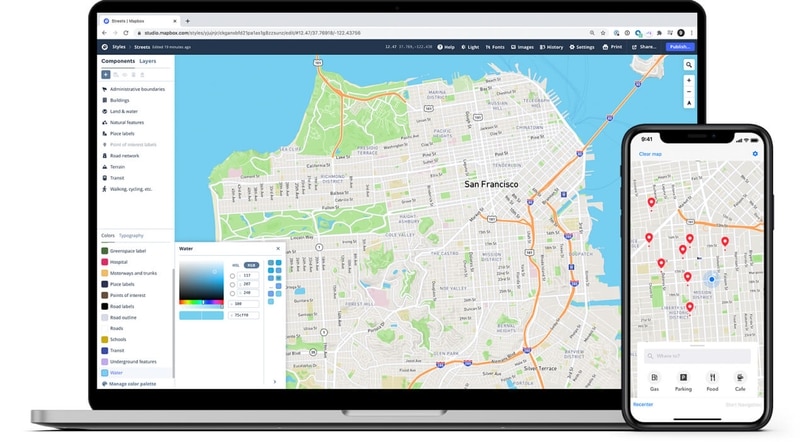Tap the Parking category on the phone

tap(683, 381)
